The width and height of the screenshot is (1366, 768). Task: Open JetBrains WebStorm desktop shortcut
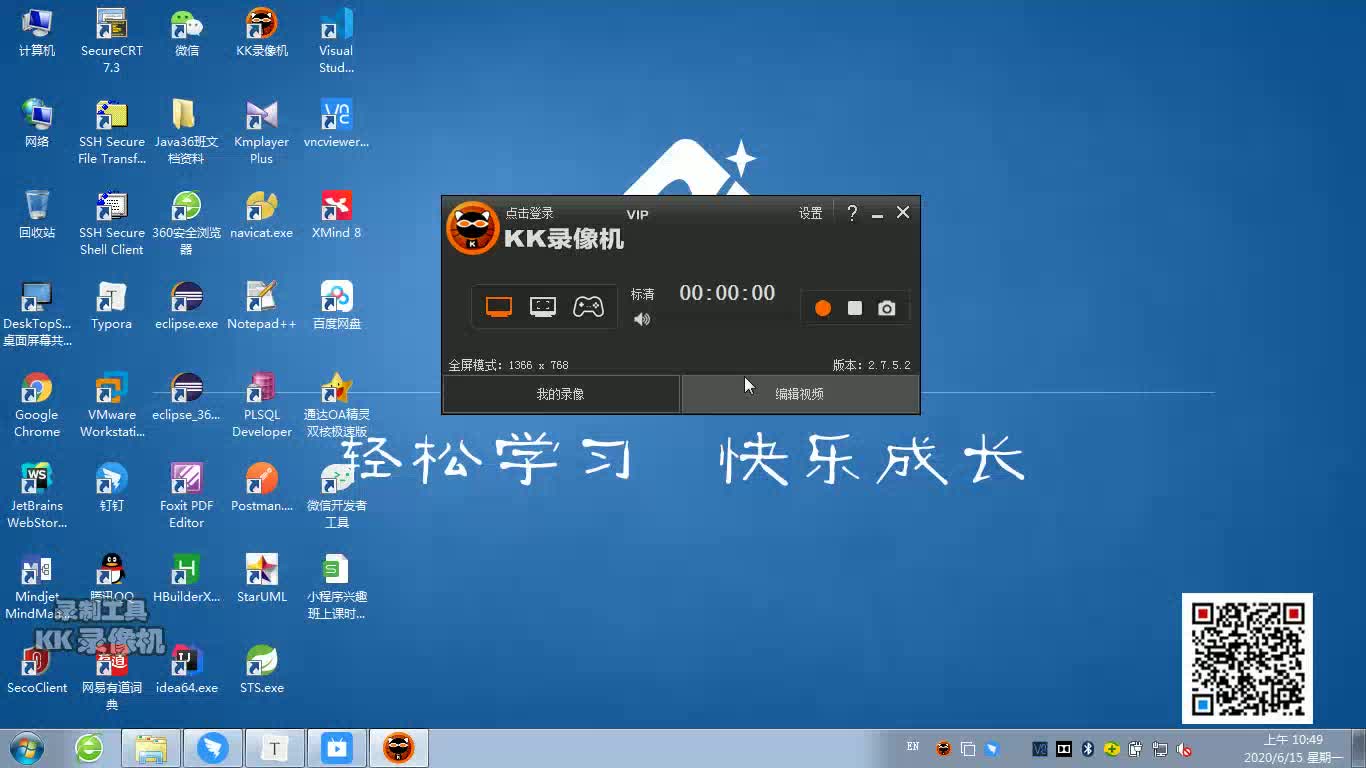37,496
